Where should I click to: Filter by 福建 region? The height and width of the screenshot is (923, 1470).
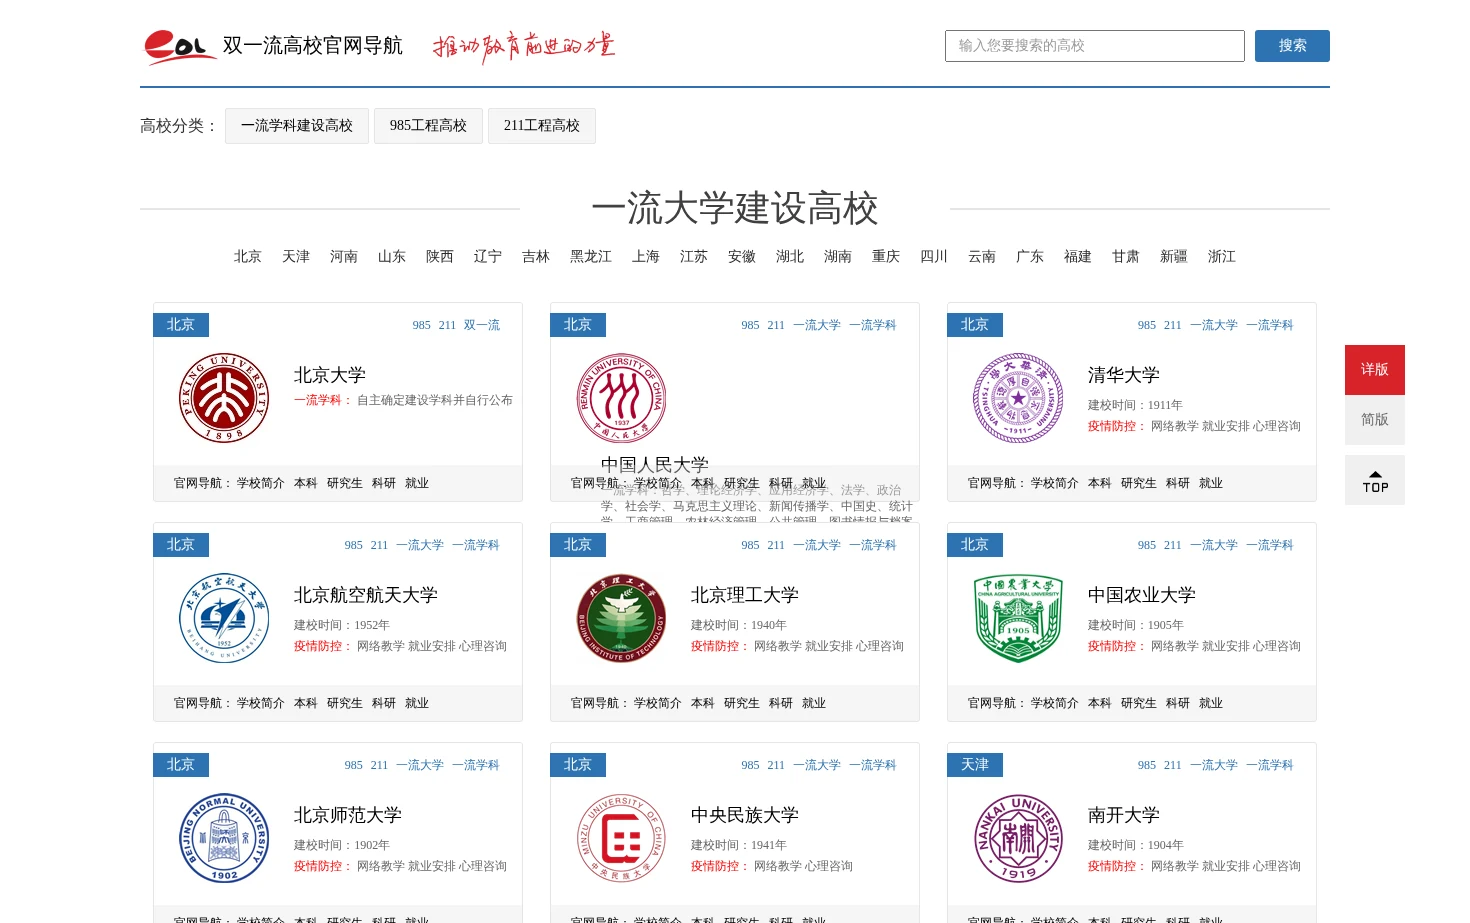pos(1078,257)
